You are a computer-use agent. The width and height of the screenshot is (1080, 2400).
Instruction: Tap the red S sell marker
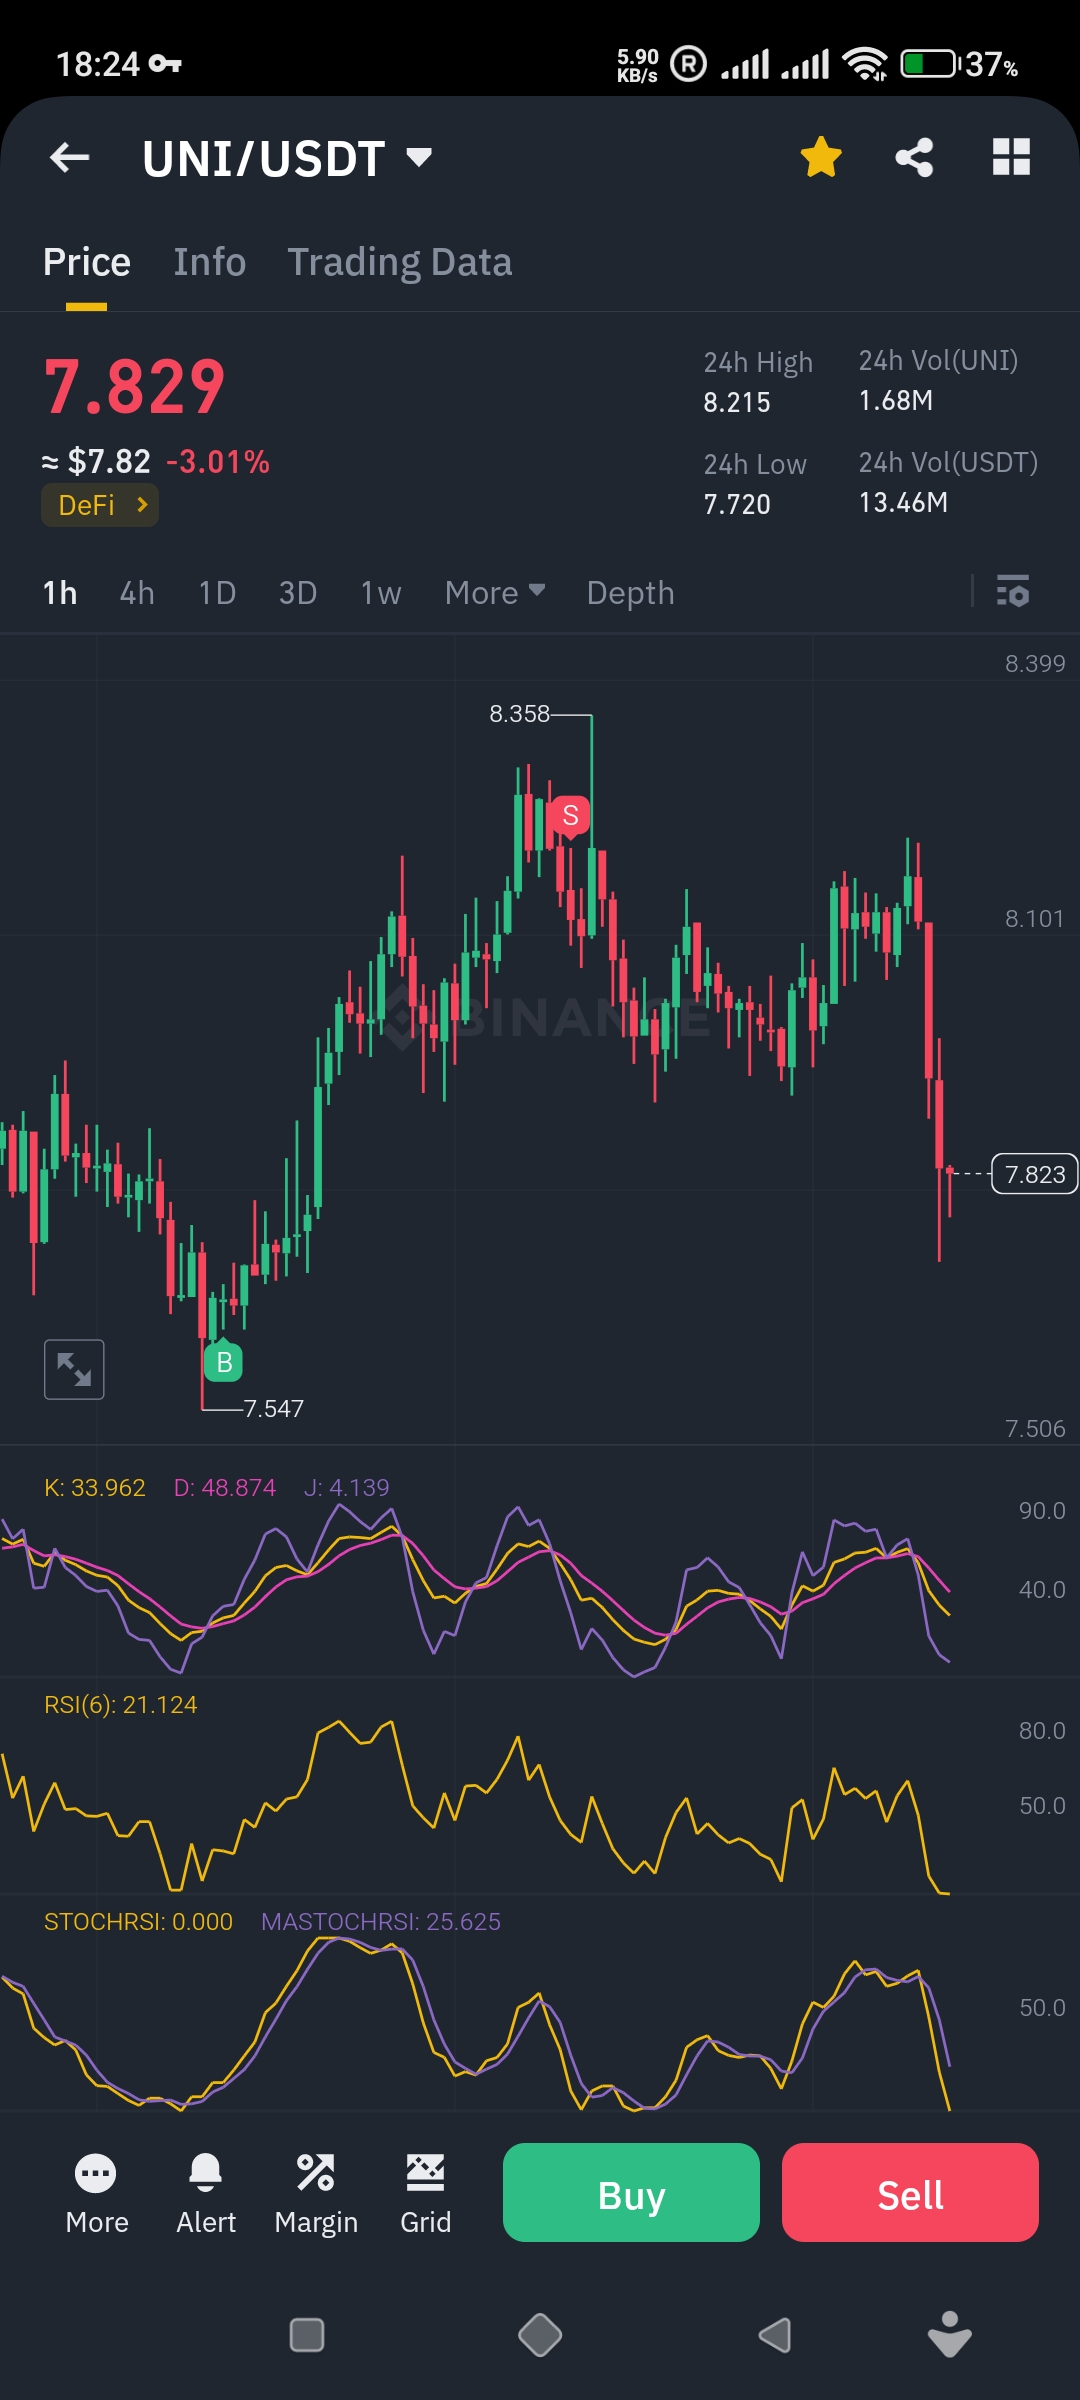click(x=570, y=816)
